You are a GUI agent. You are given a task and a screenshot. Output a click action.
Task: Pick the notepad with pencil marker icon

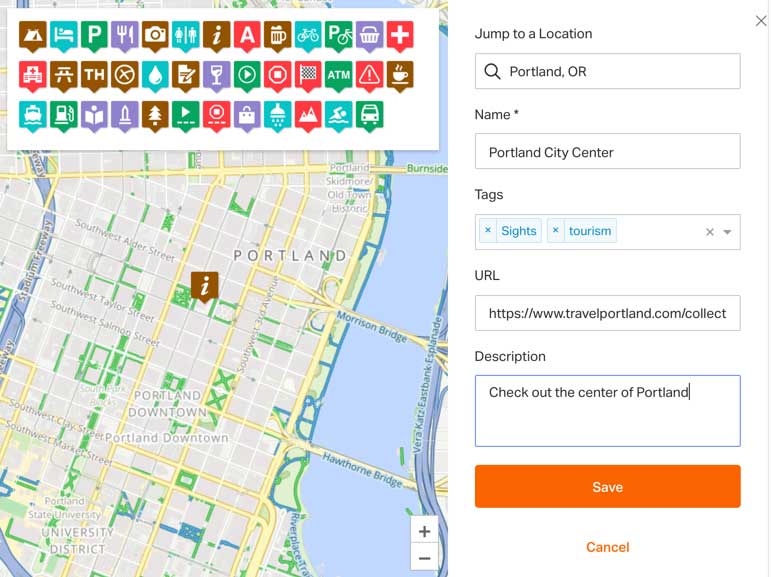tap(186, 76)
